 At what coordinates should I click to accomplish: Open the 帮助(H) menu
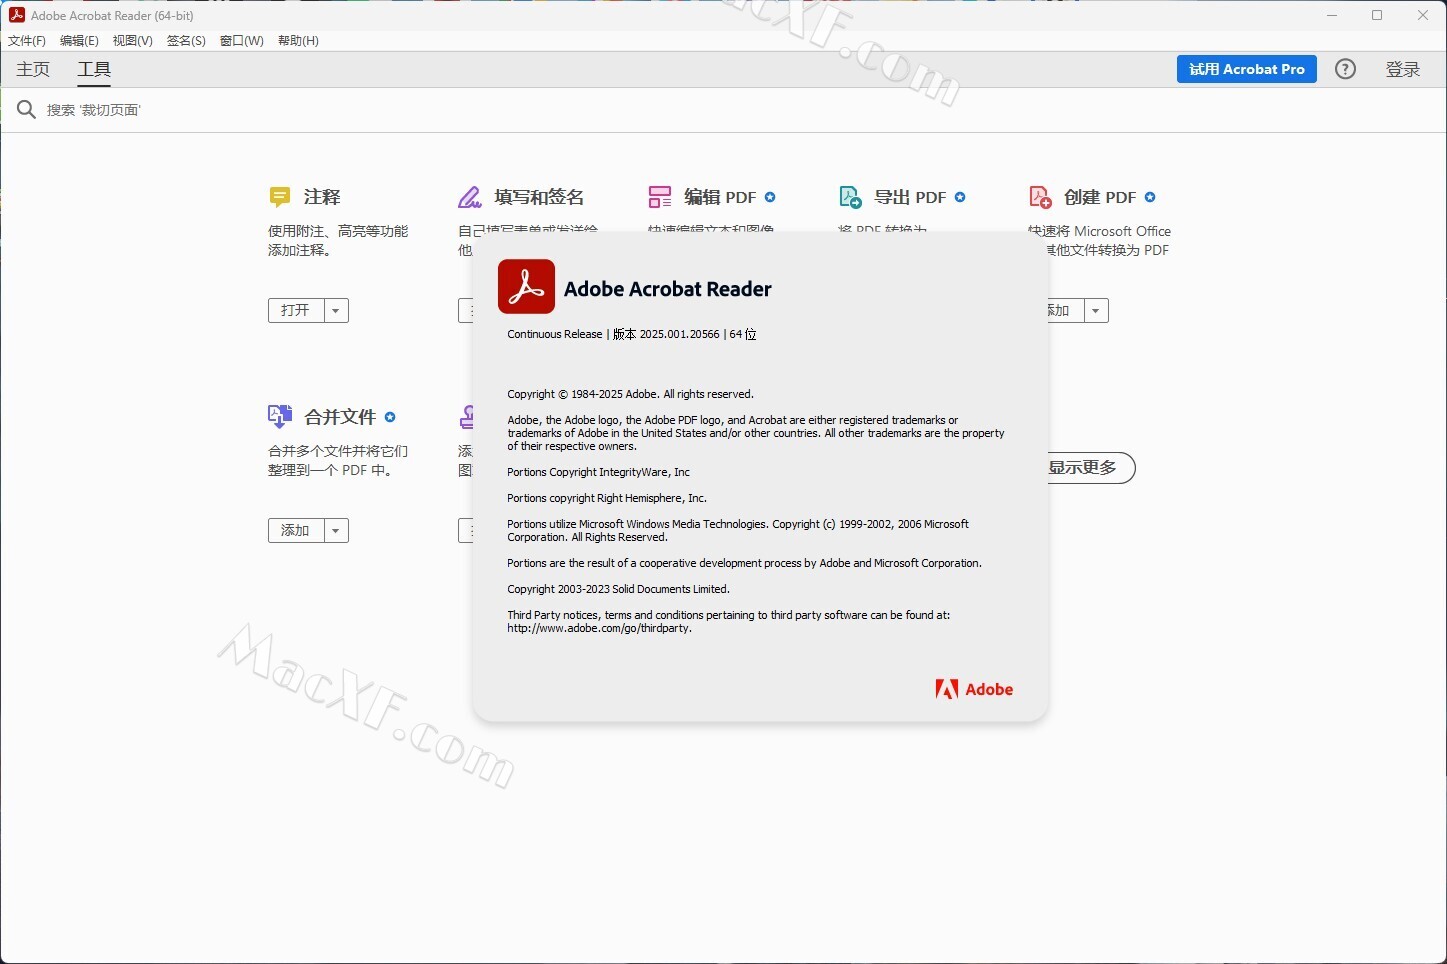(x=298, y=41)
